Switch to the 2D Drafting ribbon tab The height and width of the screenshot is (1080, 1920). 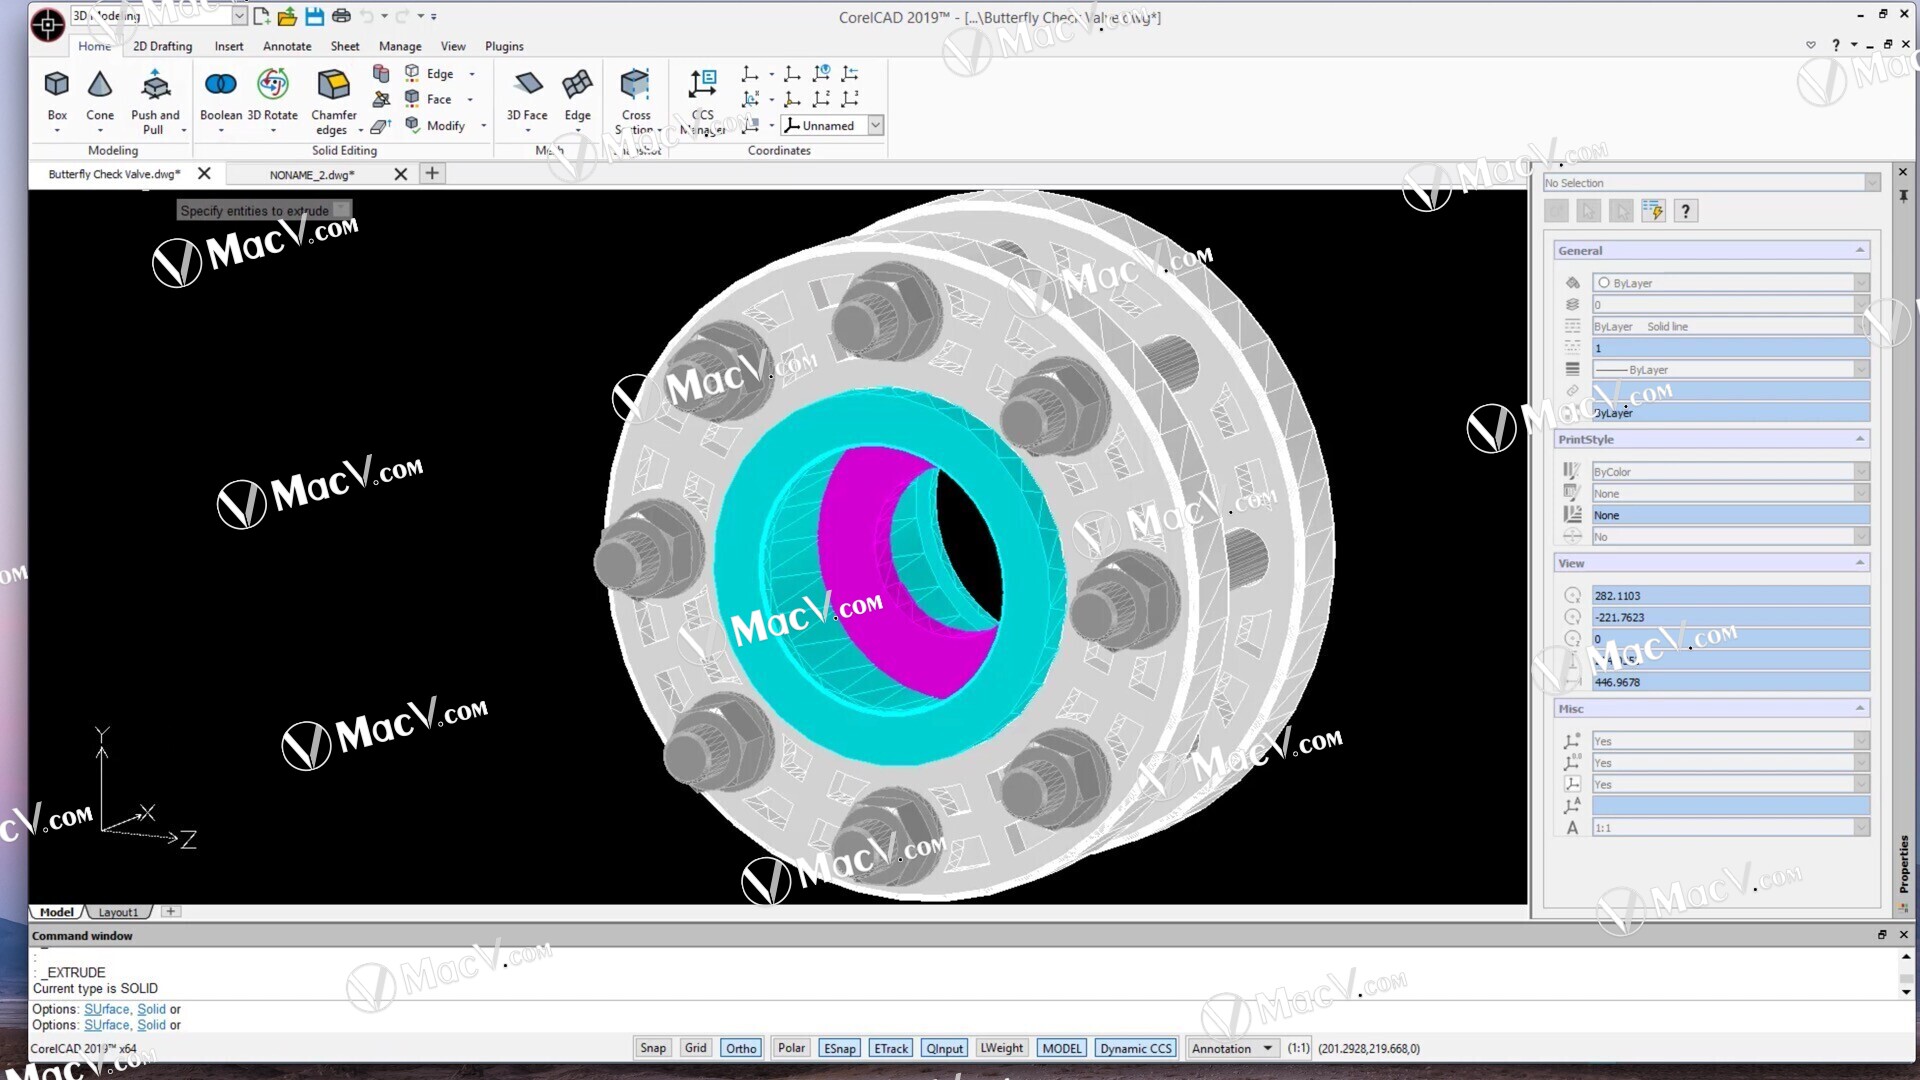tap(162, 46)
